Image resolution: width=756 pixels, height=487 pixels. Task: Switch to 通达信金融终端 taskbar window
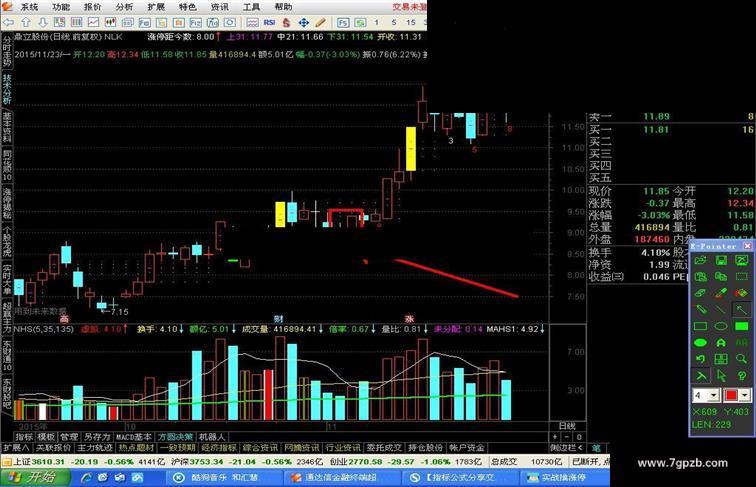[x=340, y=477]
